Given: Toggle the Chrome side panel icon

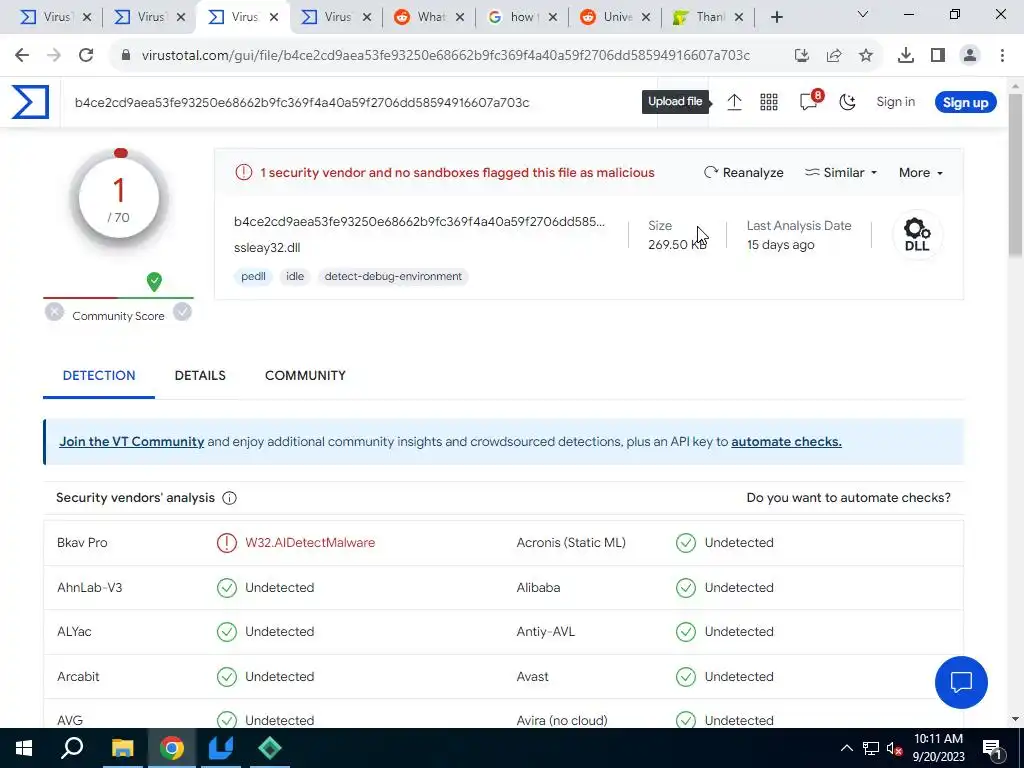Looking at the screenshot, I should point(938,56).
